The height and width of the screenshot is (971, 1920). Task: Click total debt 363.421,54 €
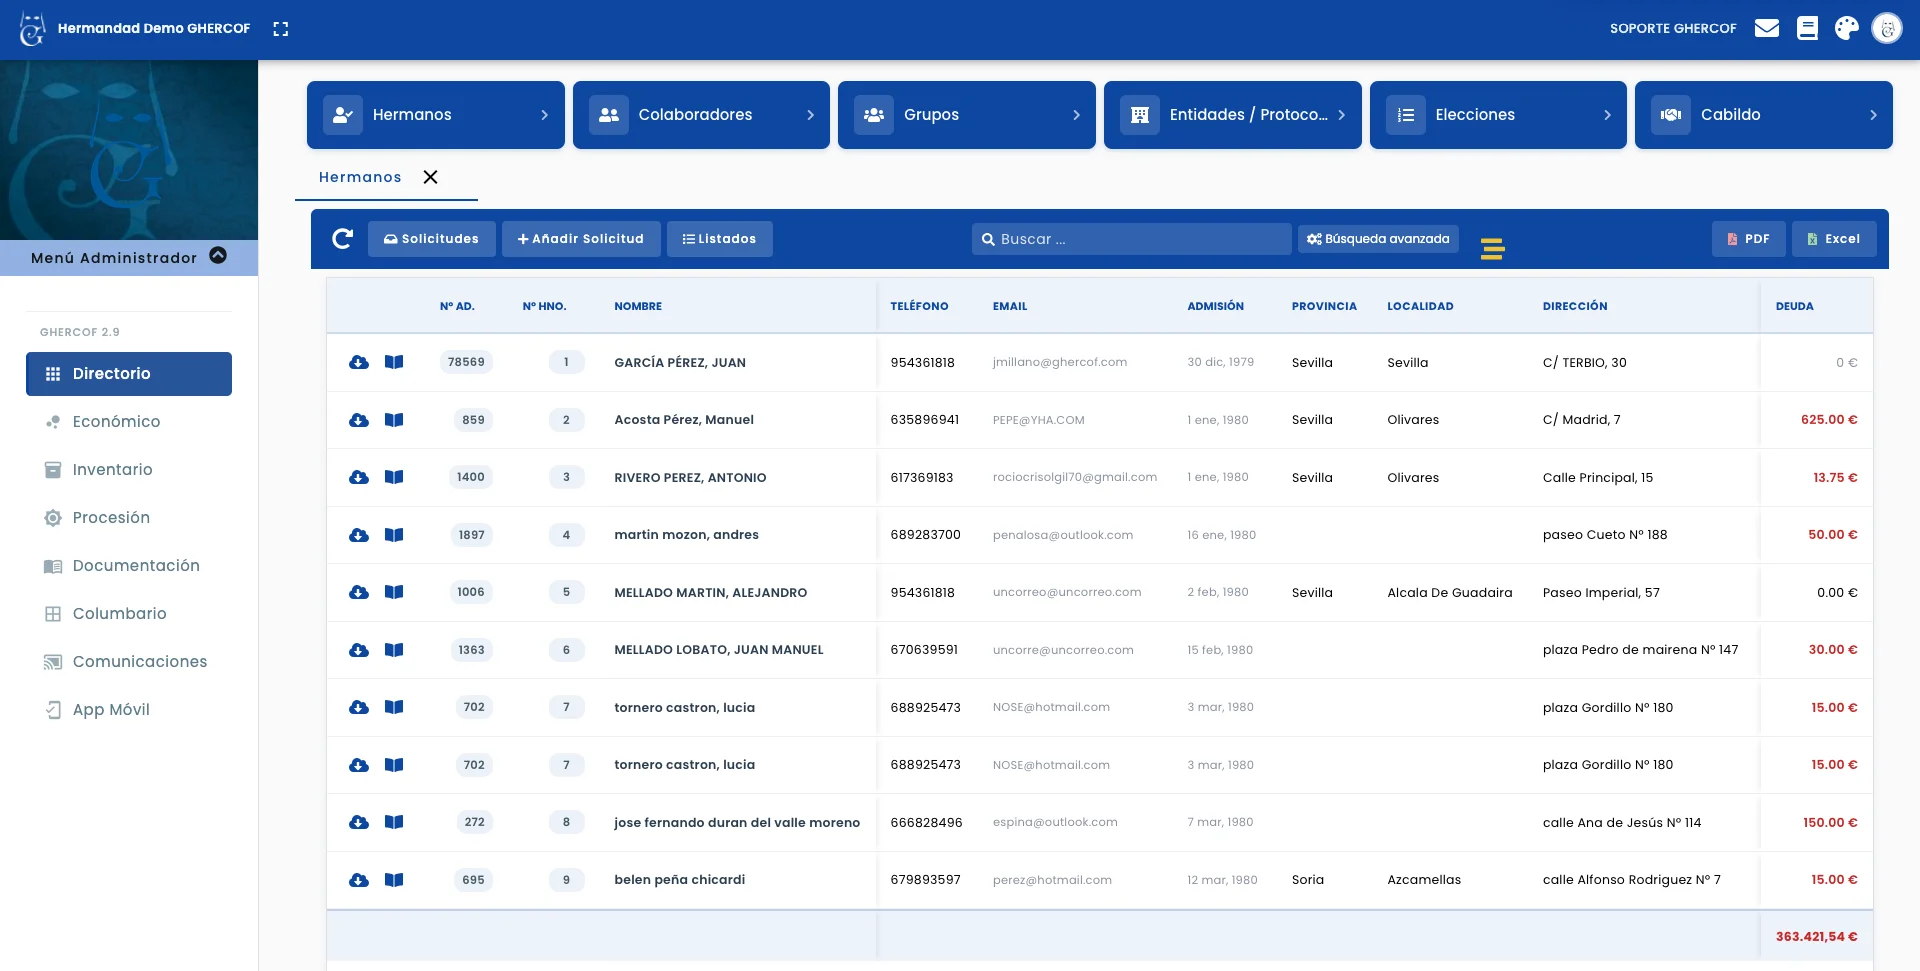[1816, 937]
